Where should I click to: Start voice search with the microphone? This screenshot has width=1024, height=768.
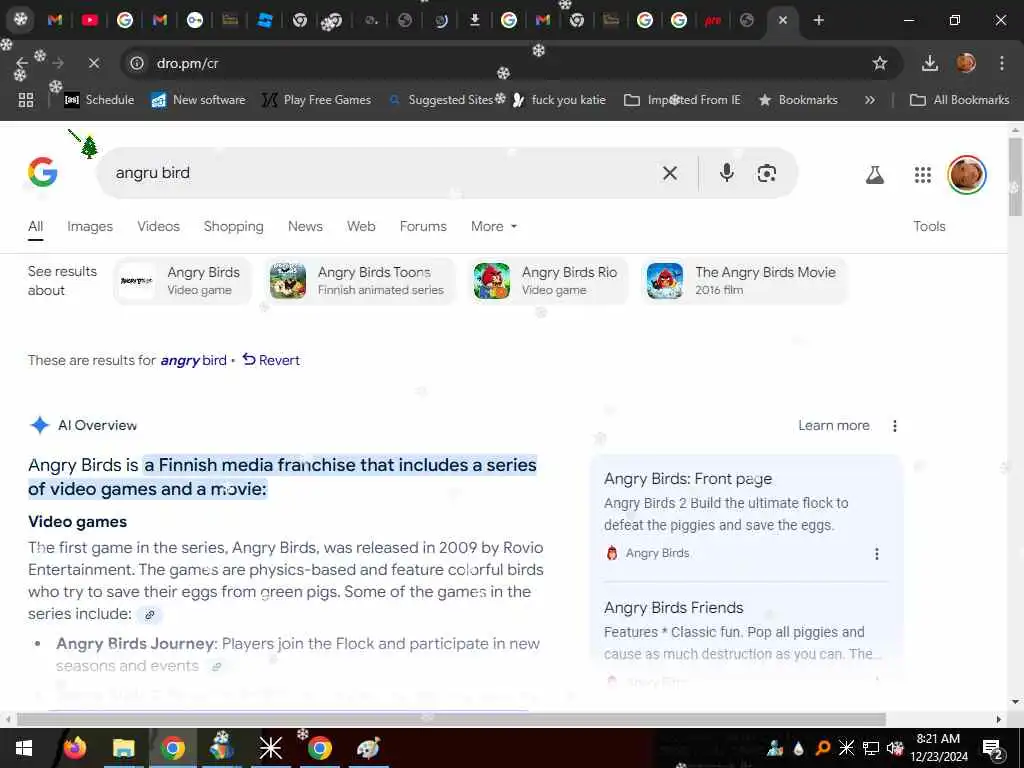pyautogui.click(x=726, y=172)
